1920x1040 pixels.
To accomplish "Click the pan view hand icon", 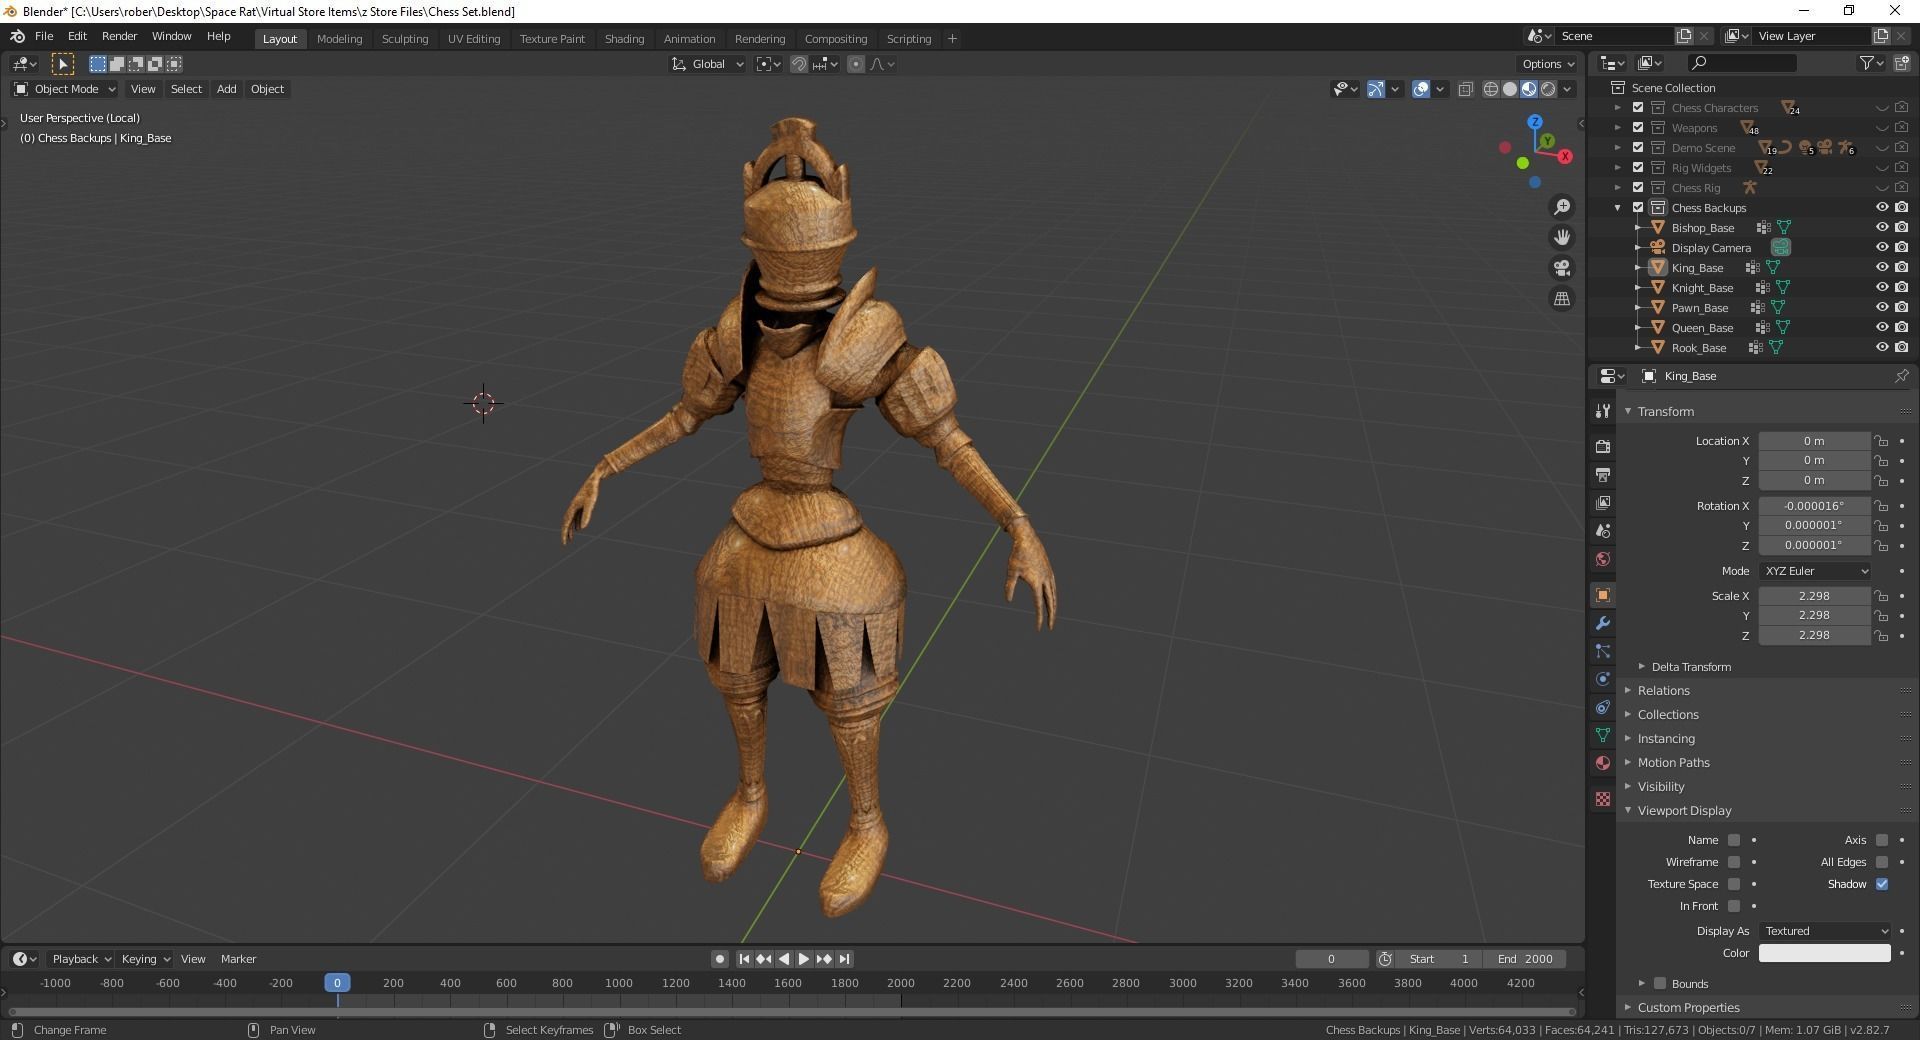I will coord(1561,238).
